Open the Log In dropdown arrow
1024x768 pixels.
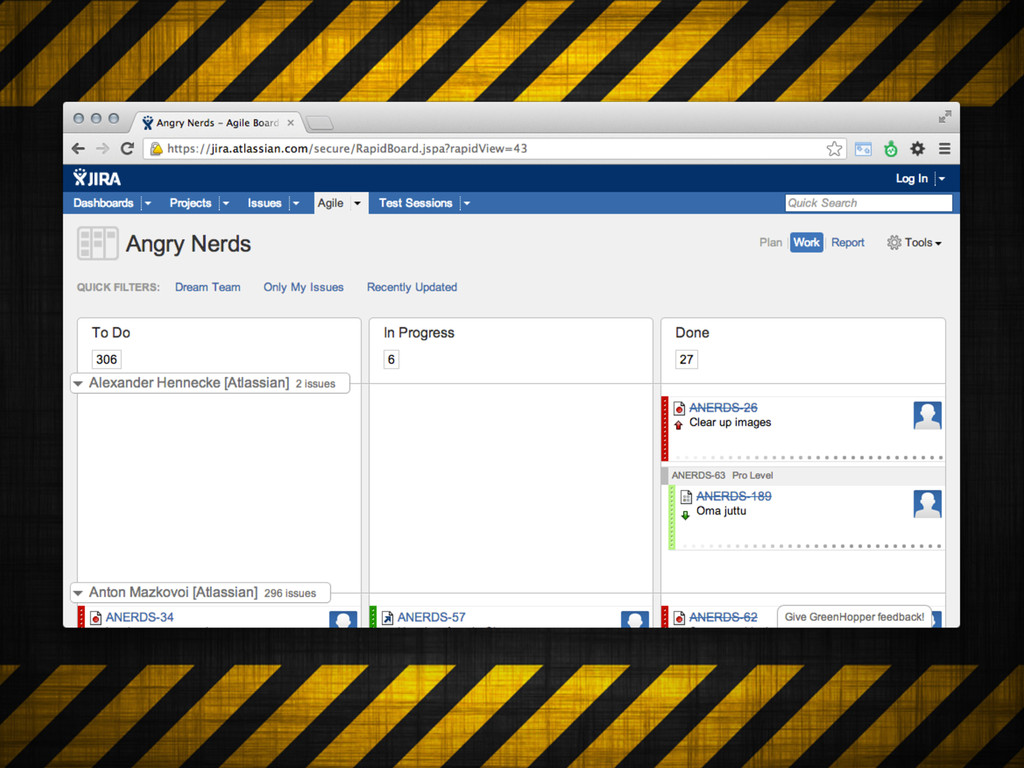point(942,179)
